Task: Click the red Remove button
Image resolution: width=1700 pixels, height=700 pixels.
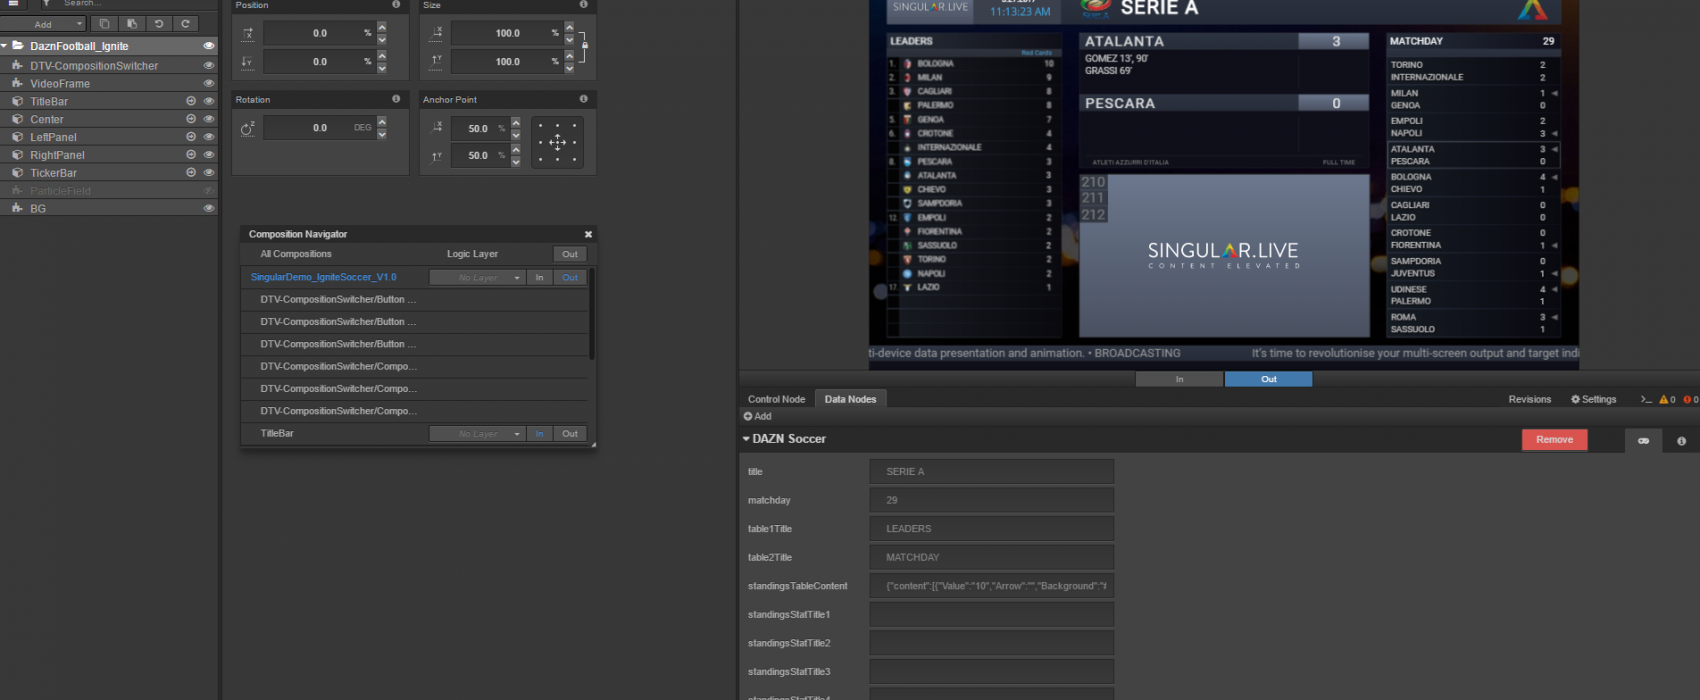Action: pyautogui.click(x=1554, y=440)
